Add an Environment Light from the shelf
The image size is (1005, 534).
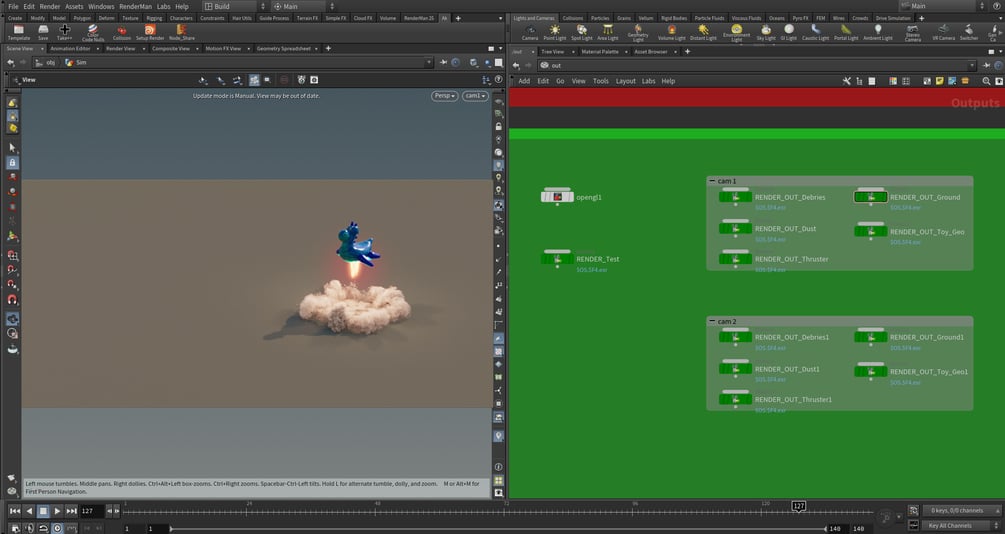click(x=736, y=33)
